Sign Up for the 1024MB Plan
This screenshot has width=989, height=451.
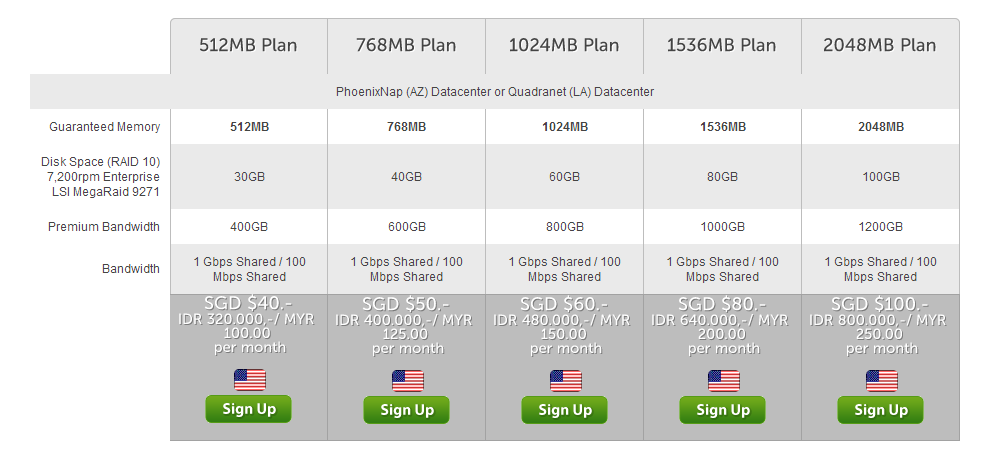[x=565, y=410]
